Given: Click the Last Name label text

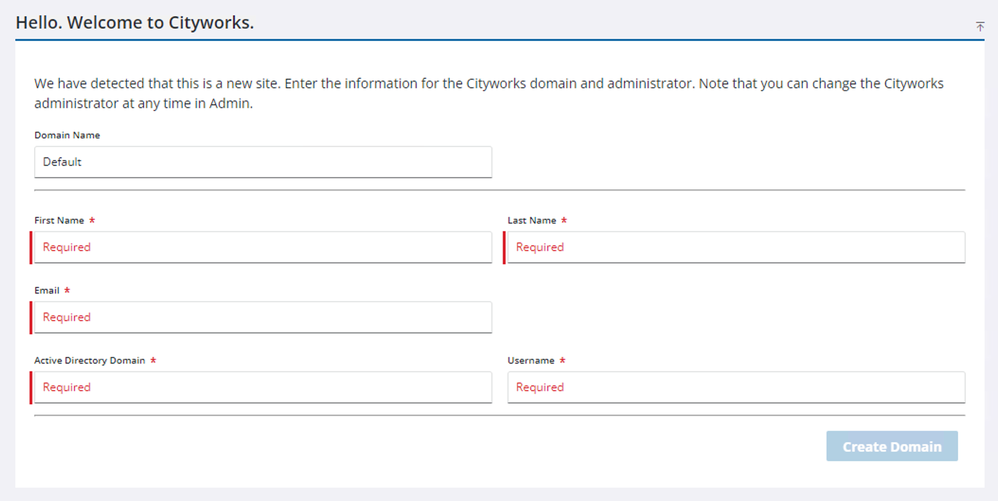Looking at the screenshot, I should (532, 220).
